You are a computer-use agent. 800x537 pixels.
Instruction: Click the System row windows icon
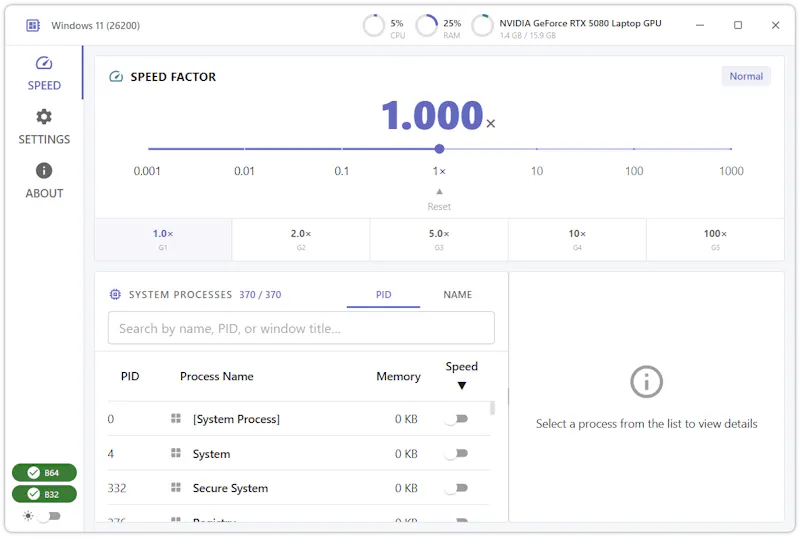coord(176,453)
